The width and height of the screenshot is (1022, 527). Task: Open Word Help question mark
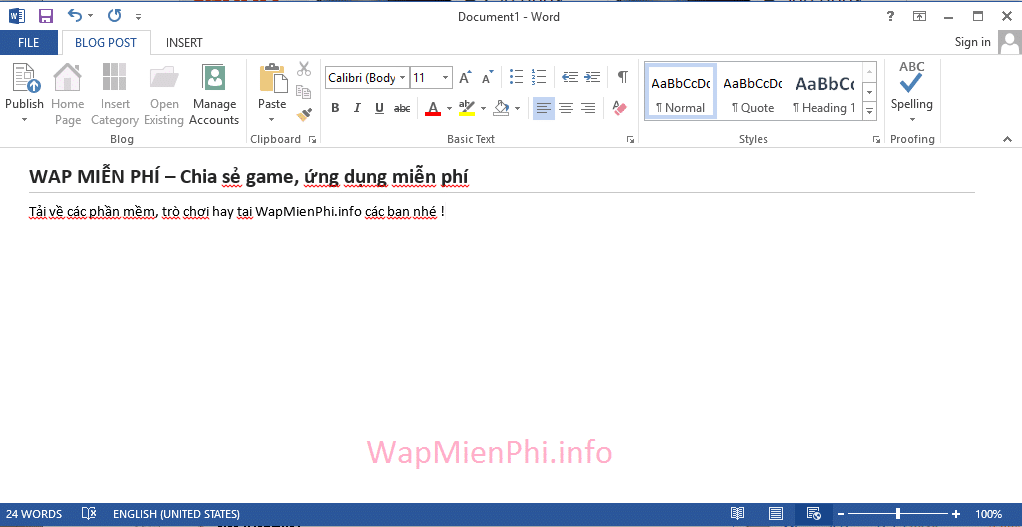click(890, 17)
